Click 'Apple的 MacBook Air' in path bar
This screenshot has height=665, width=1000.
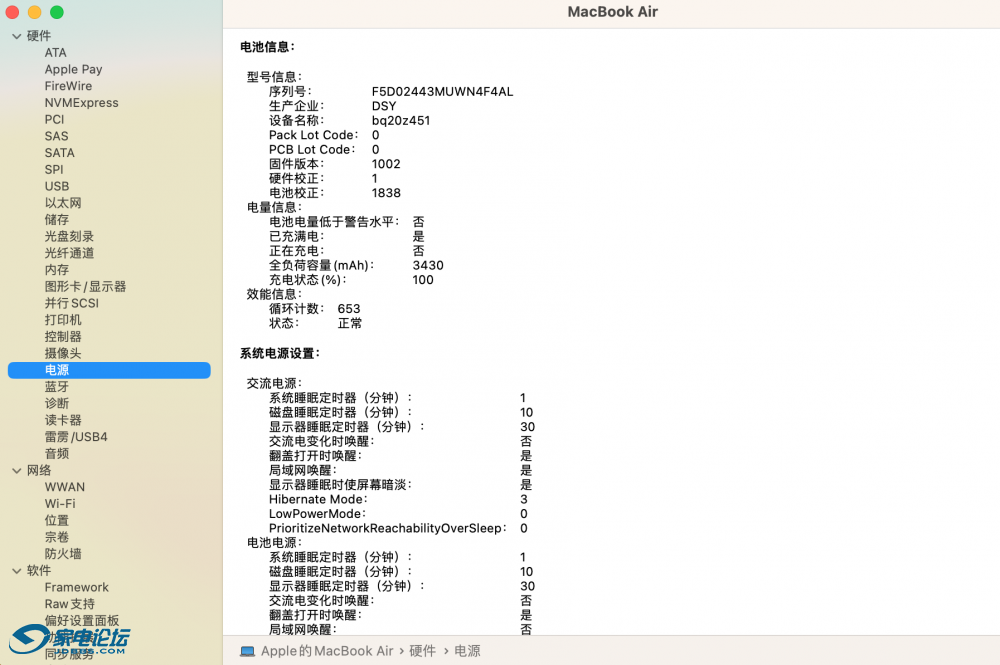[x=327, y=651]
